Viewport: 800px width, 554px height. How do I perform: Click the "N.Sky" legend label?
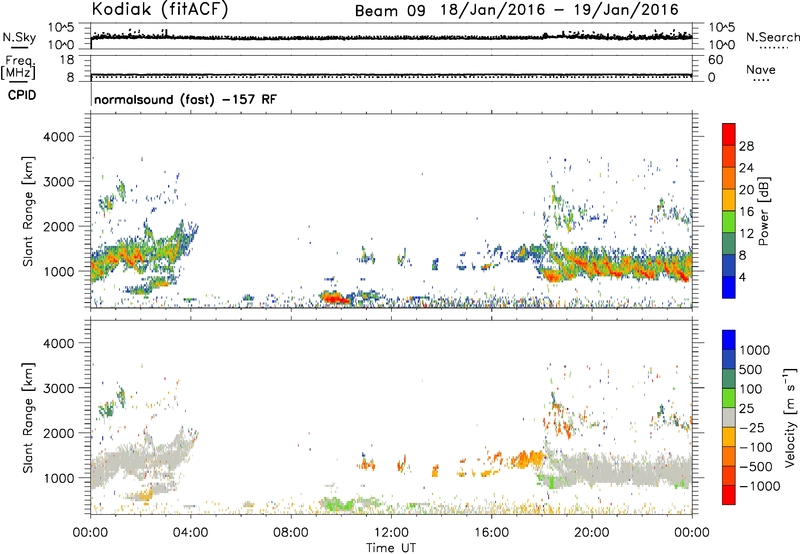[19, 37]
